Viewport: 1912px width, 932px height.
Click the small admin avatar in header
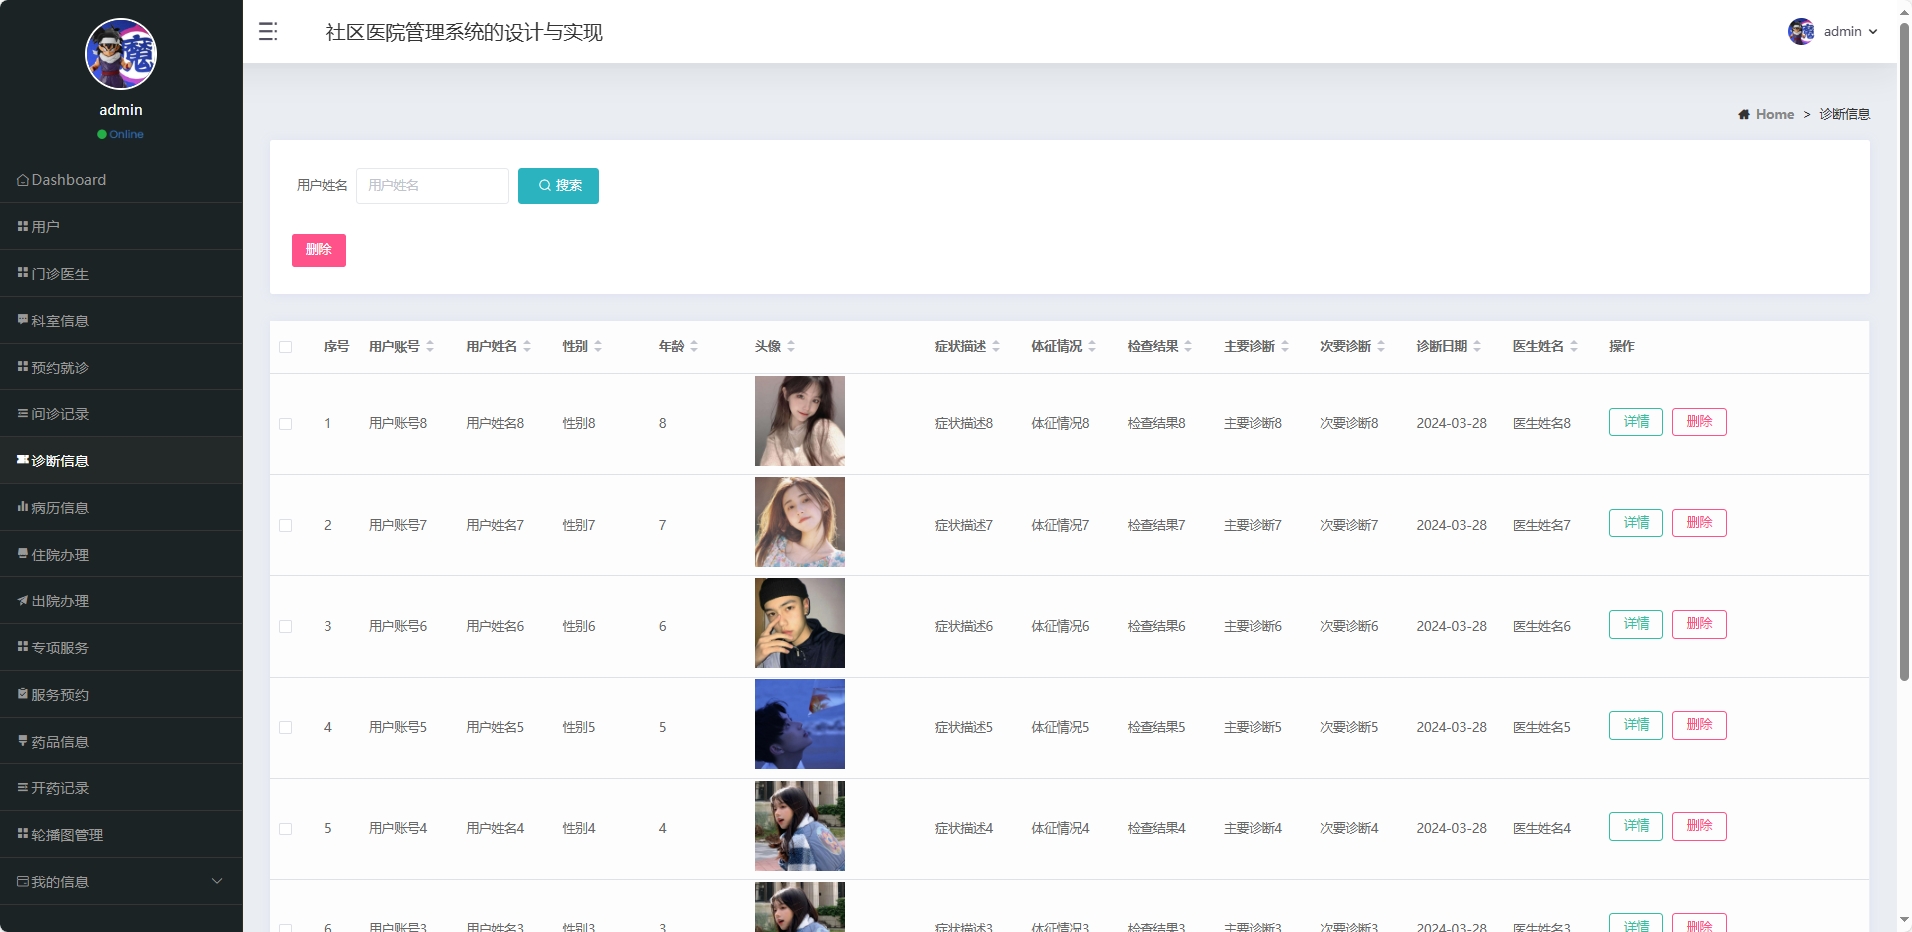pyautogui.click(x=1801, y=31)
